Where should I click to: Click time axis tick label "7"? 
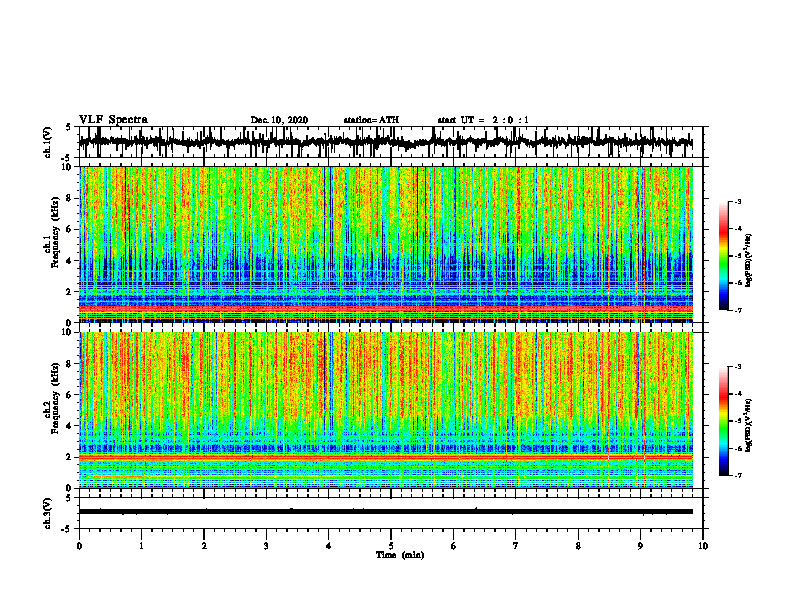pyautogui.click(x=516, y=546)
